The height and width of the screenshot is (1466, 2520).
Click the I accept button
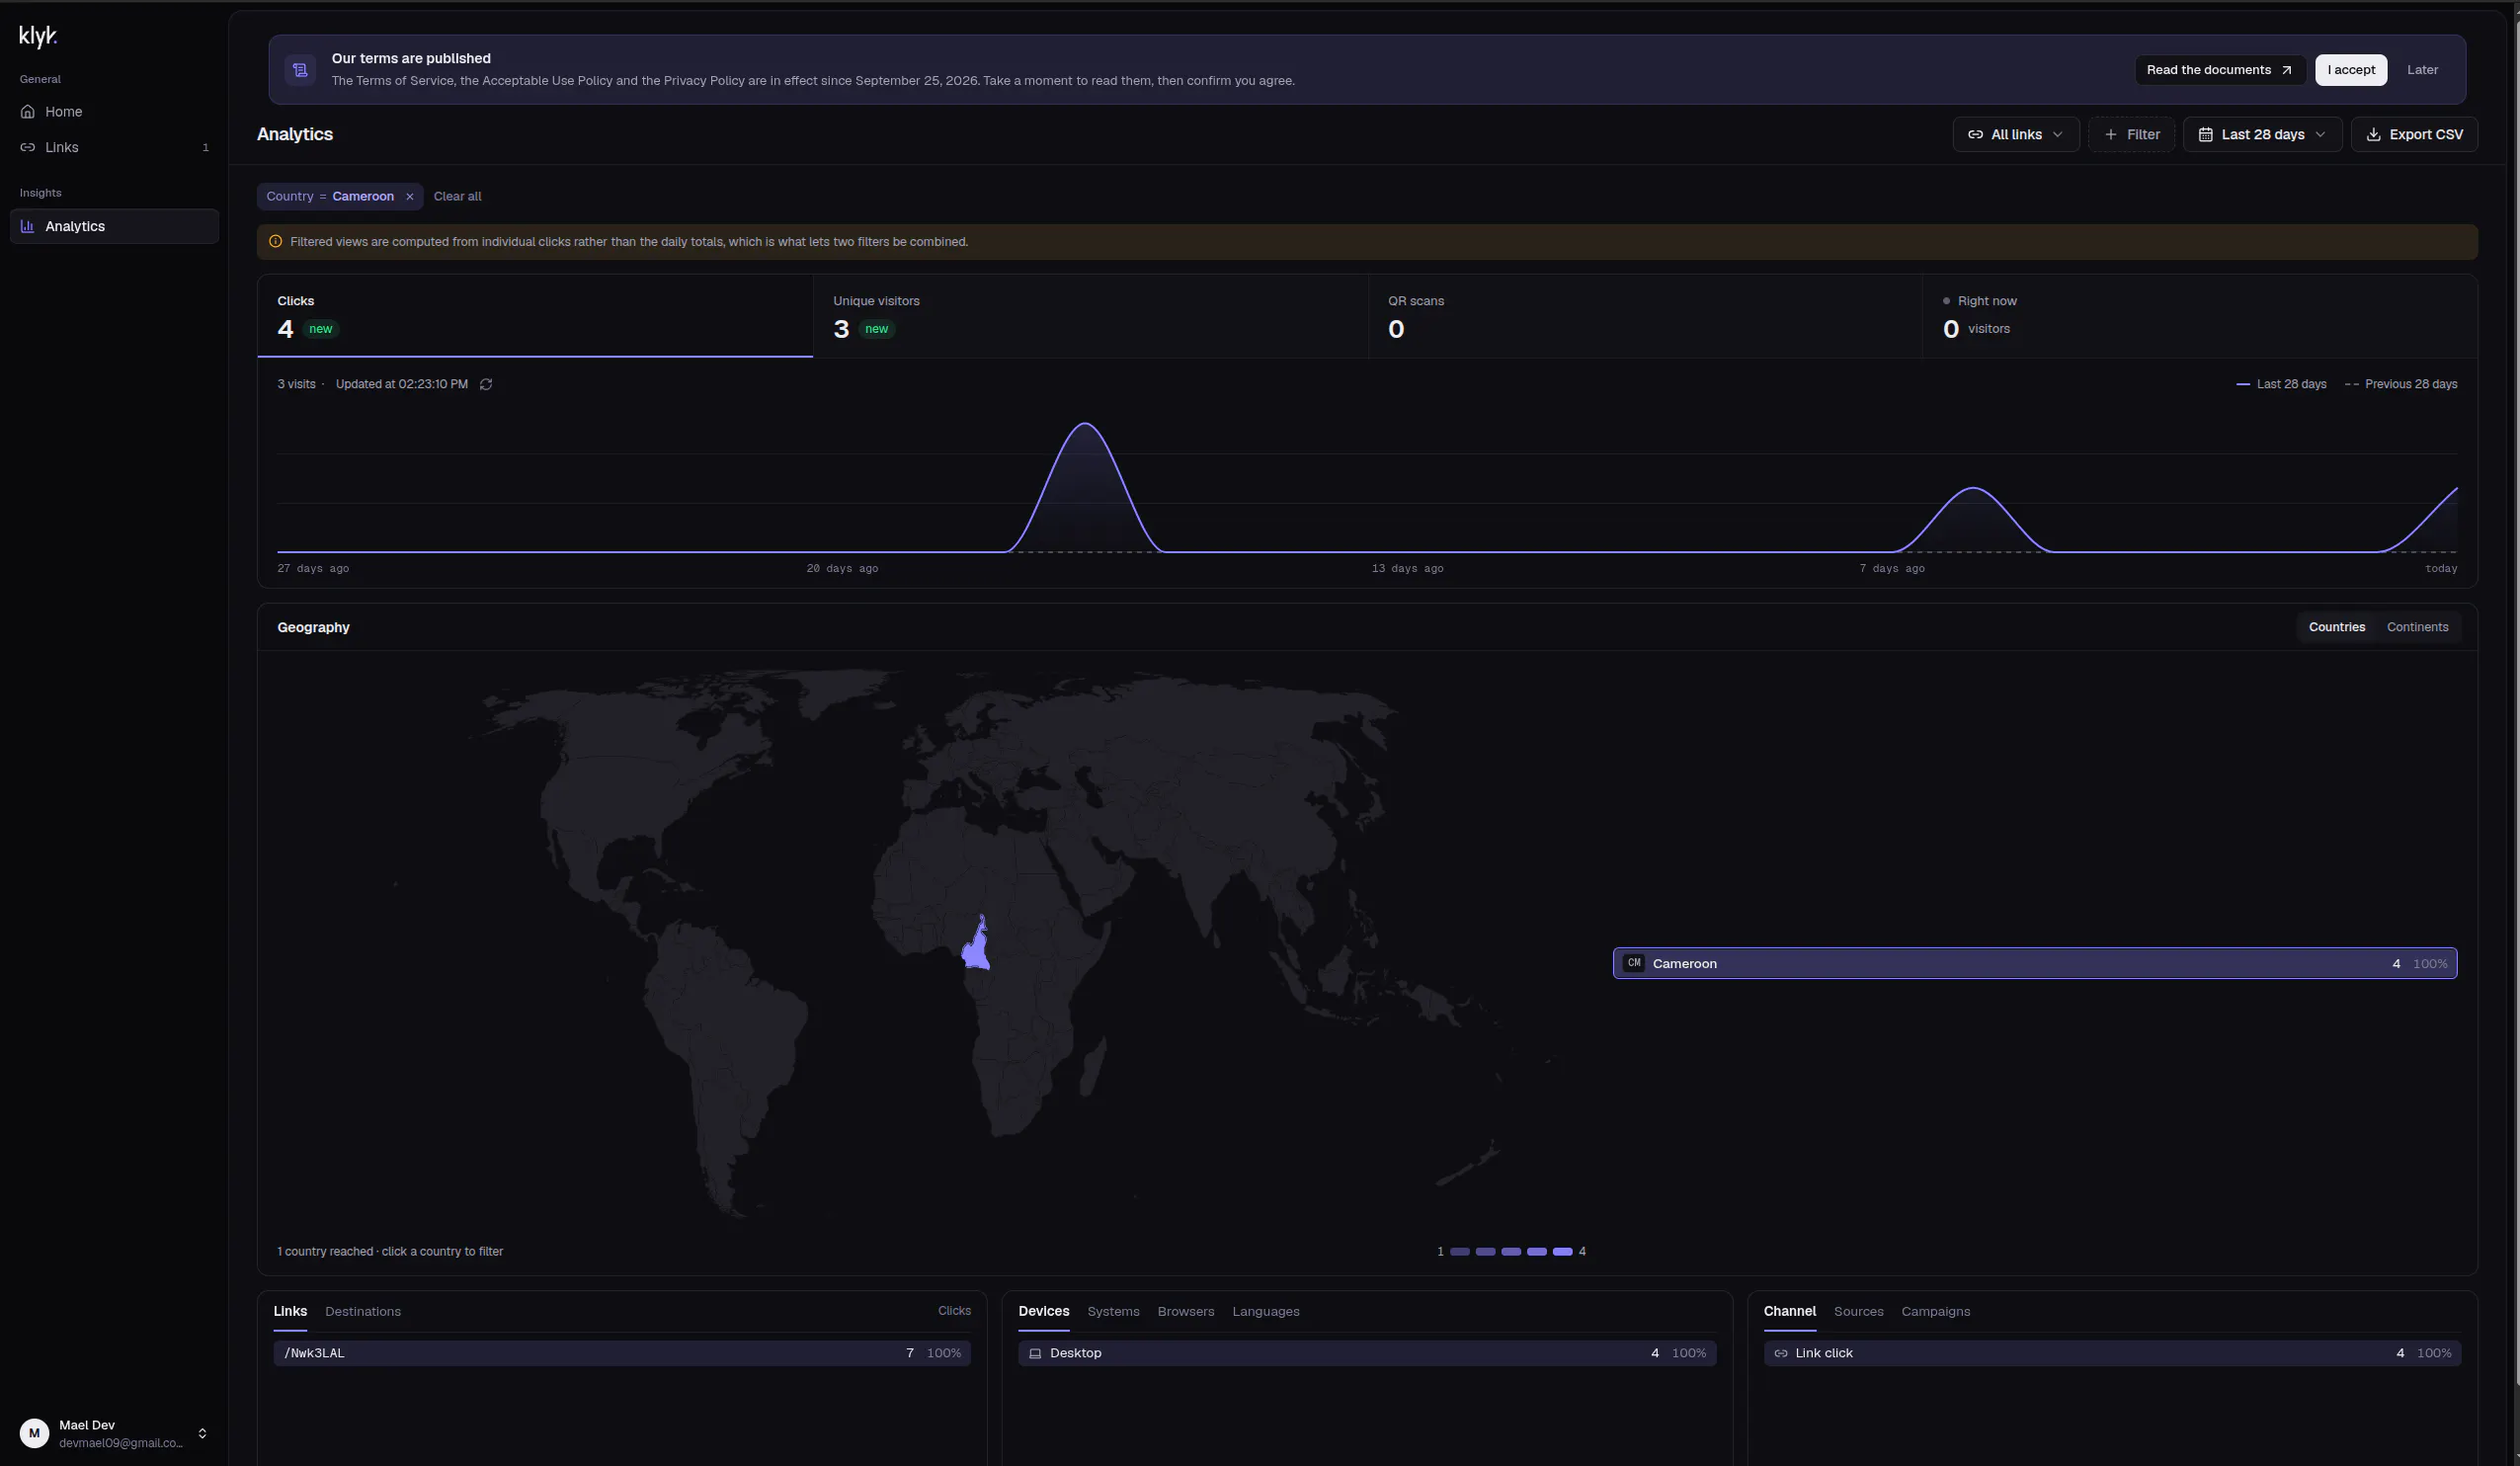tap(2351, 70)
